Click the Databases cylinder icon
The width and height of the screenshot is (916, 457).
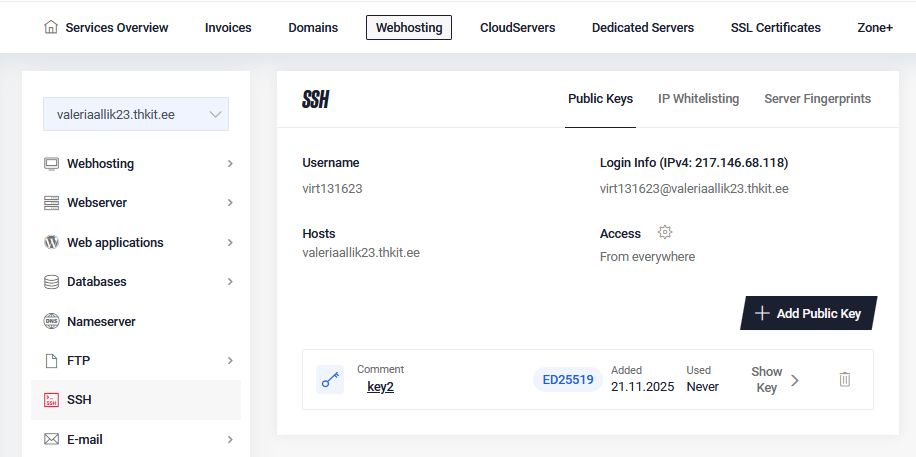click(52, 282)
